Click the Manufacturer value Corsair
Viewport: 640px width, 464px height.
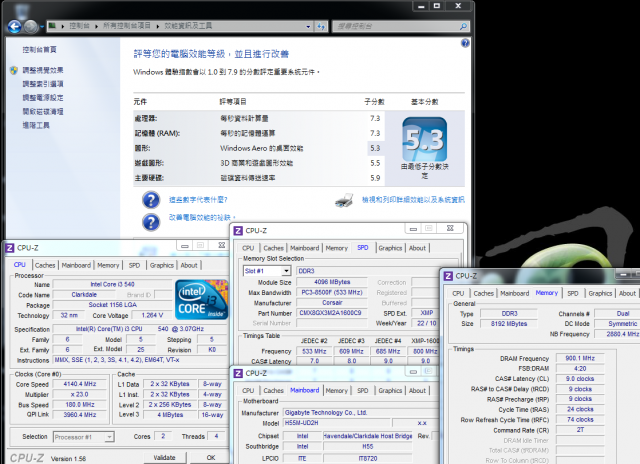pos(332,303)
